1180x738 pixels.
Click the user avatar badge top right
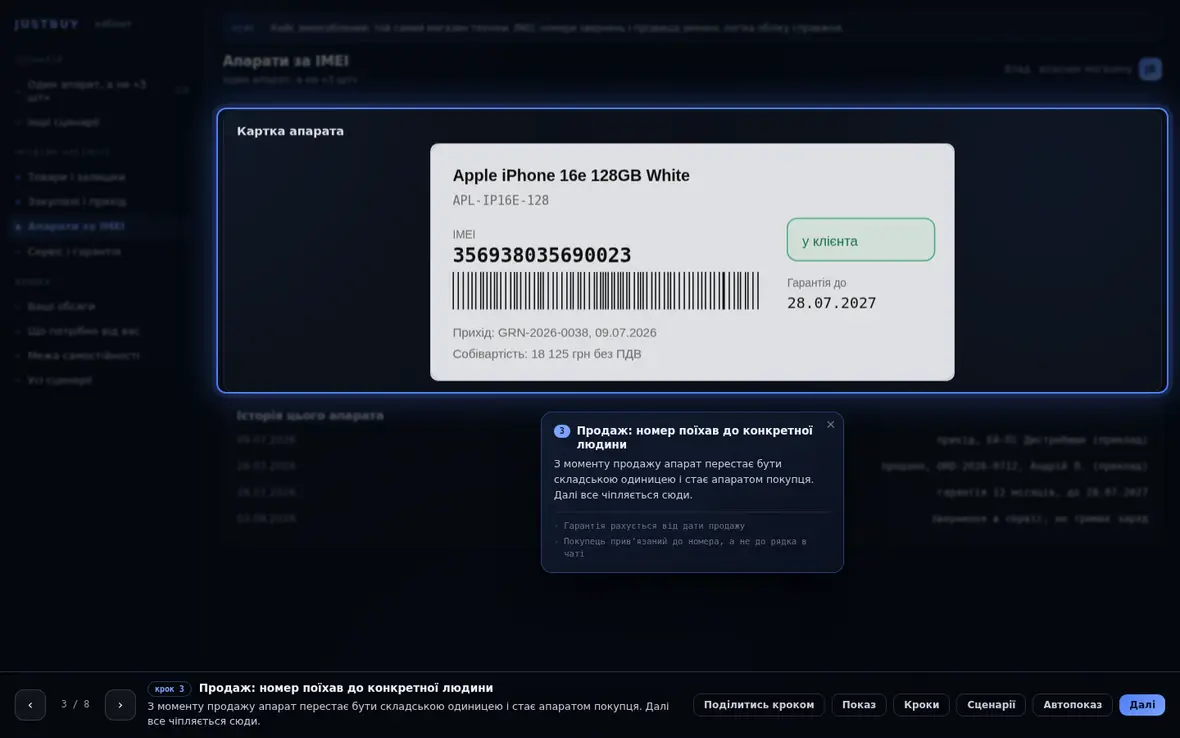click(x=1150, y=69)
